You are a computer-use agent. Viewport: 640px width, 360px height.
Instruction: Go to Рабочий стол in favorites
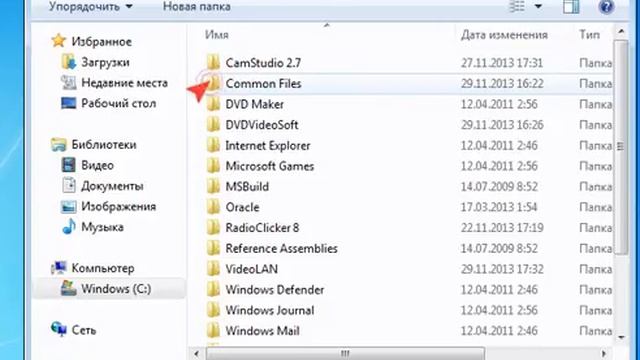[118, 104]
